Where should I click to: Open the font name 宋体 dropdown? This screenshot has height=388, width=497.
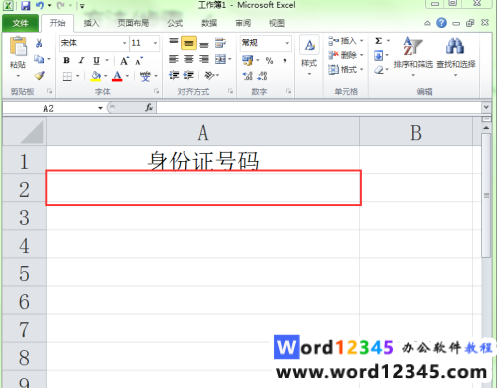(x=124, y=43)
